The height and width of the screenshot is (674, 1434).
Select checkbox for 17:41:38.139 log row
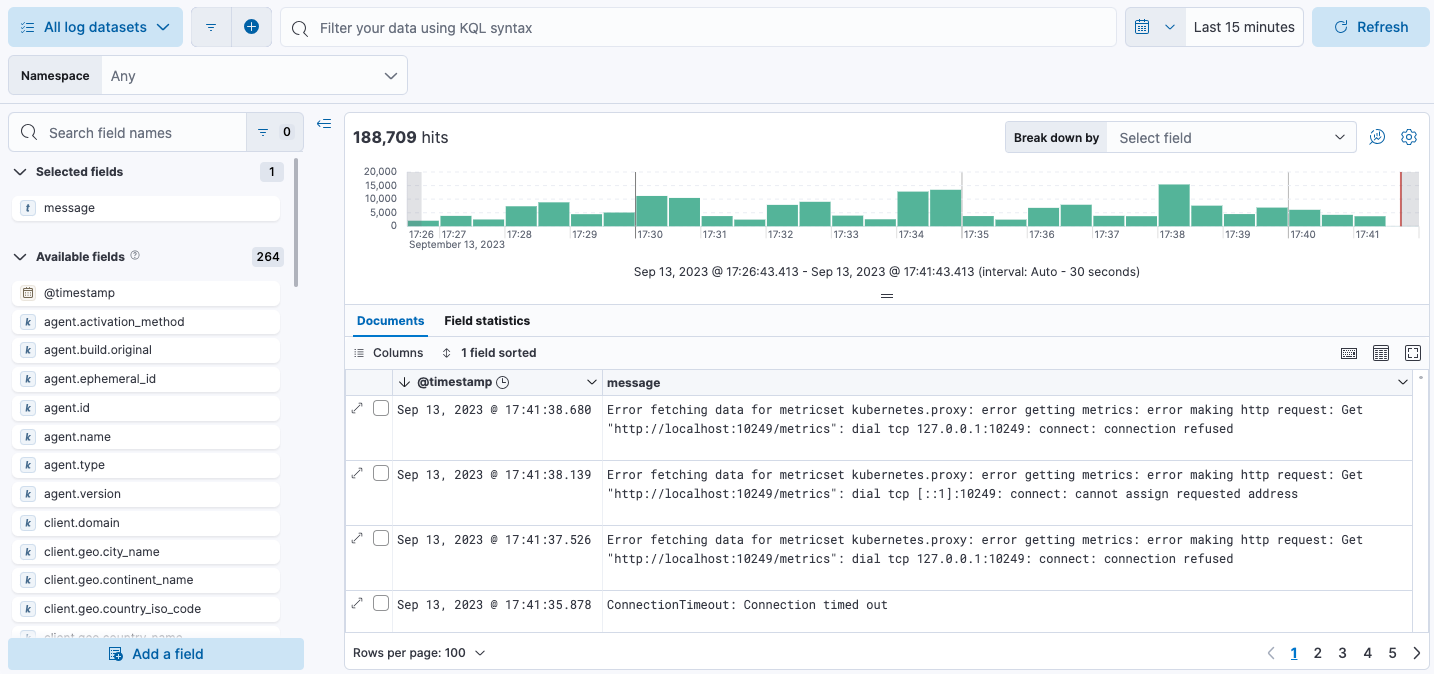381,474
